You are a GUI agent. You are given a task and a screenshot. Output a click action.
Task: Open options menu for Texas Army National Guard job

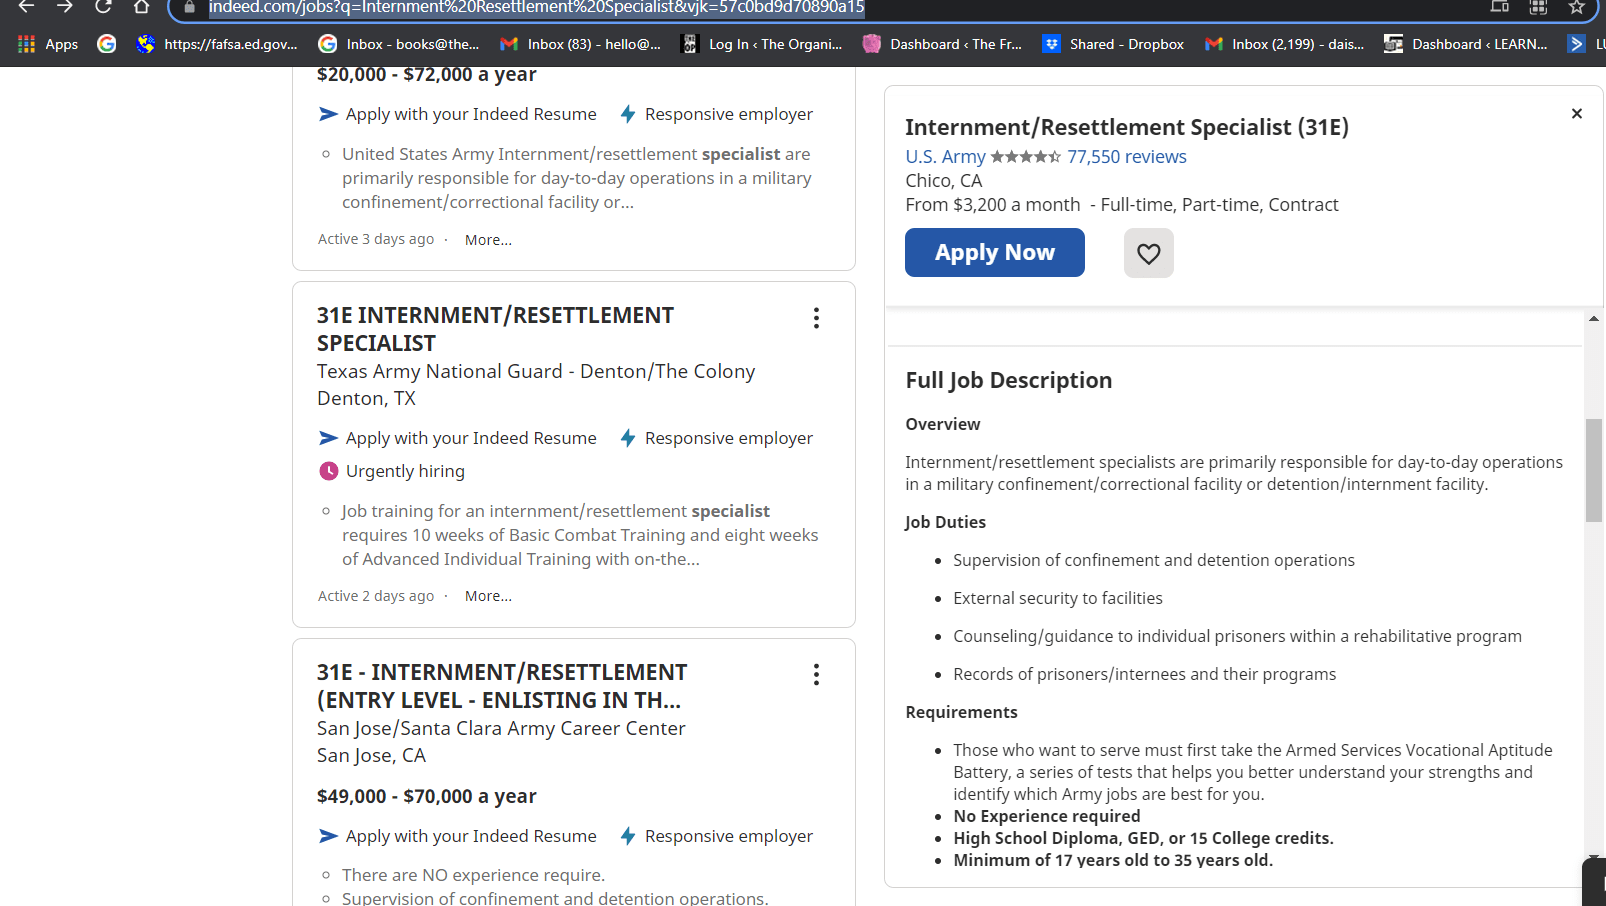(816, 318)
